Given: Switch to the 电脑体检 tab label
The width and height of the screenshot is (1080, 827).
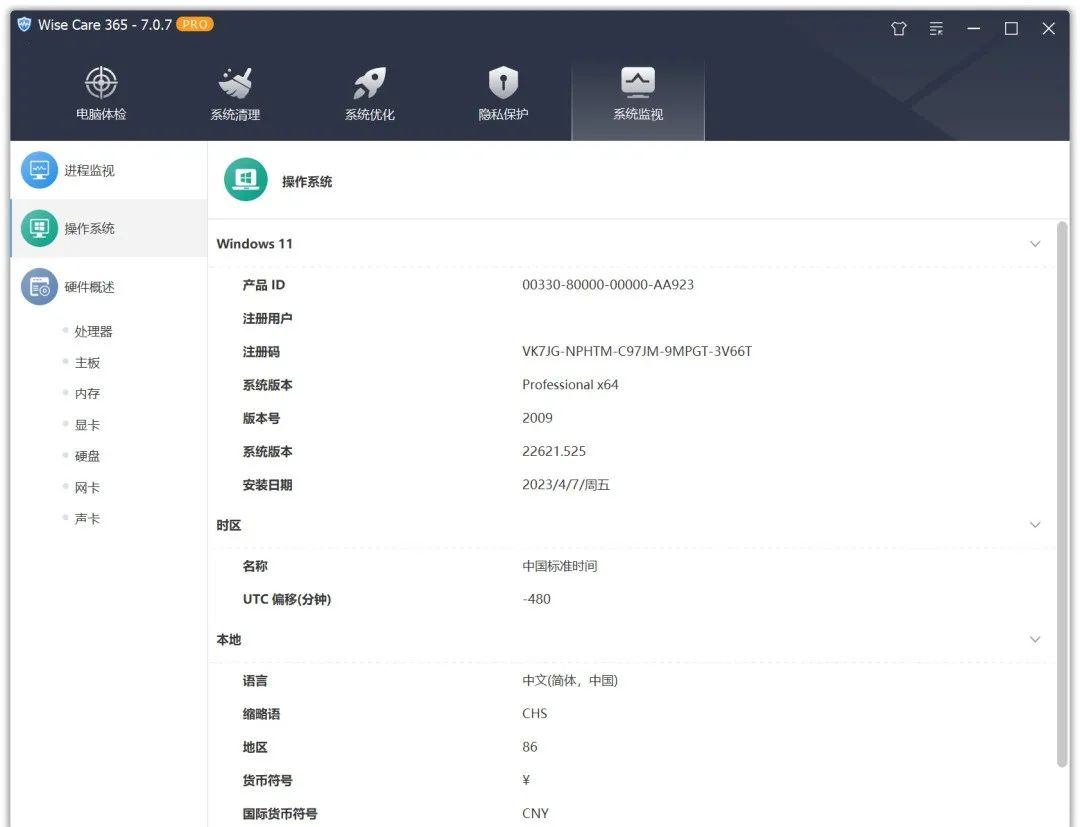Looking at the screenshot, I should [x=101, y=114].
